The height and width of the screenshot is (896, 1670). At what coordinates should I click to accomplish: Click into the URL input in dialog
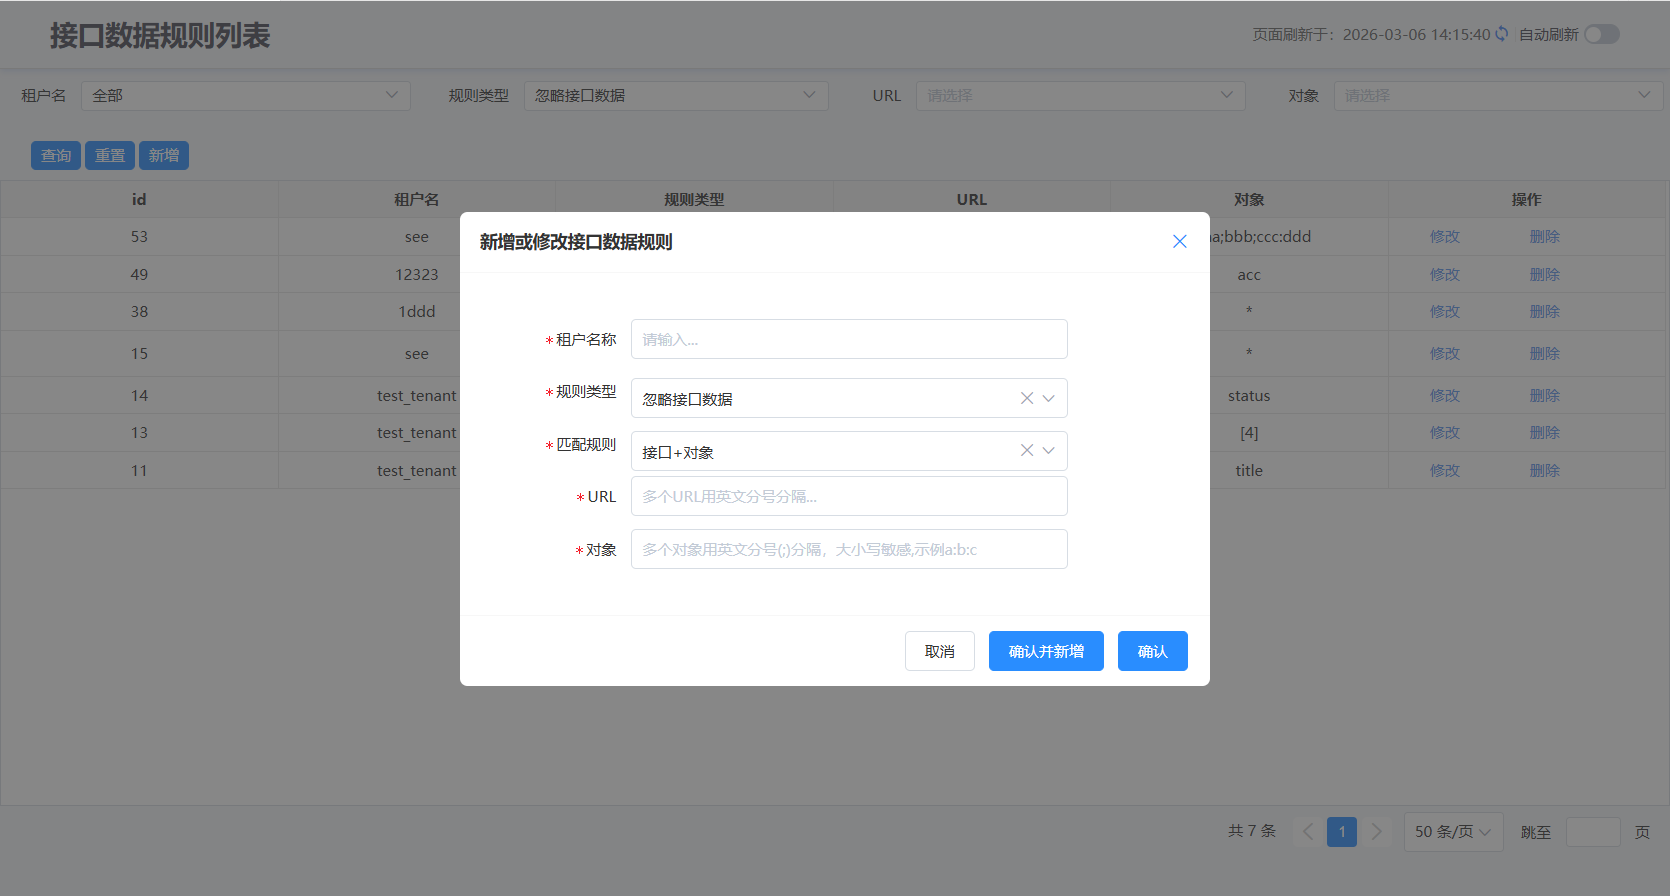click(848, 496)
